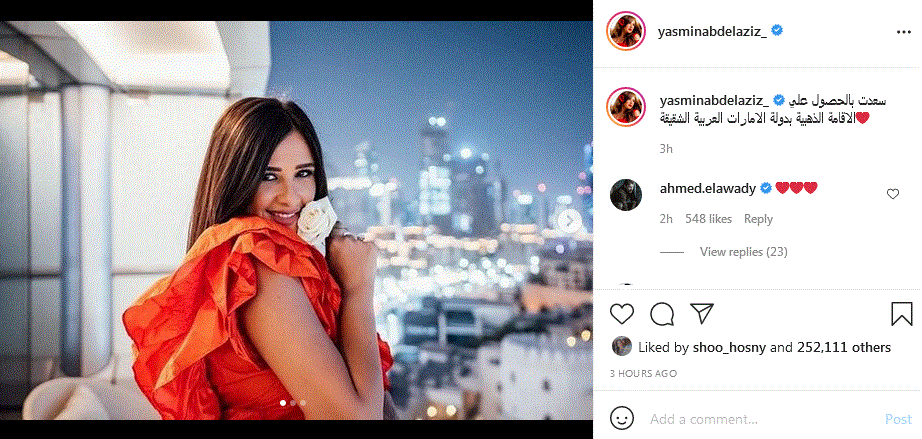The height and width of the screenshot is (439, 922).
Task: Open the 3 HOURS AGO timestamp link
Action: point(643,373)
